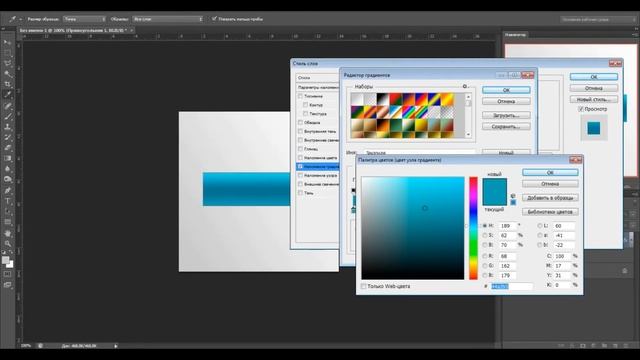Select the Zoom tool
This screenshot has height=360, width=640.
7,244
